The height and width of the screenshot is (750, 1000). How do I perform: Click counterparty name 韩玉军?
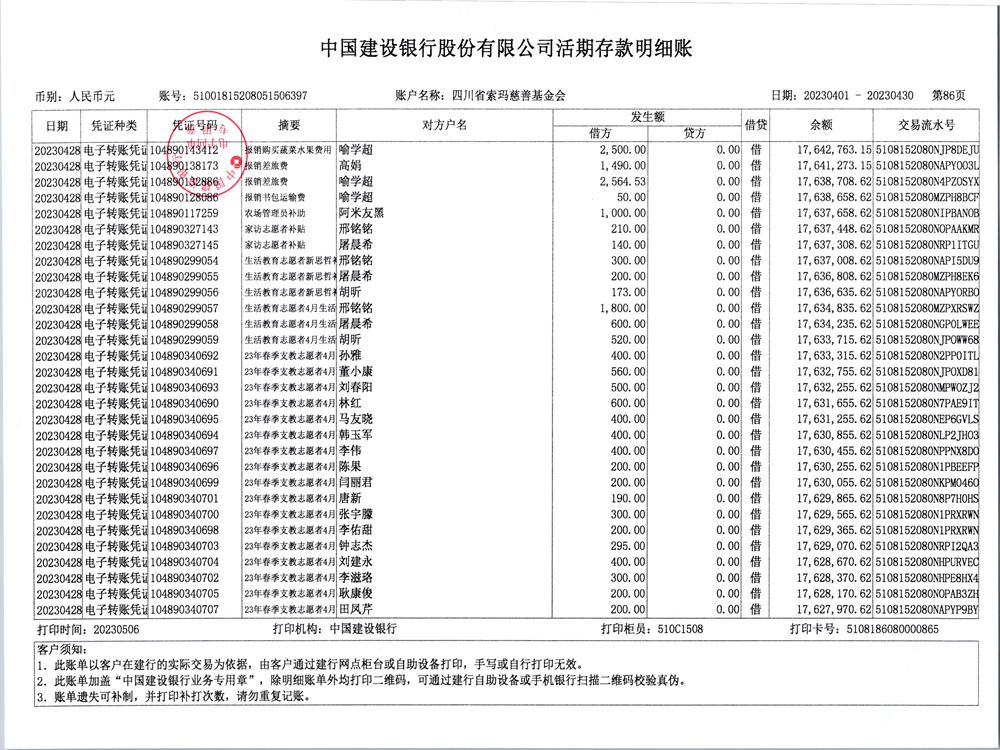[356, 435]
